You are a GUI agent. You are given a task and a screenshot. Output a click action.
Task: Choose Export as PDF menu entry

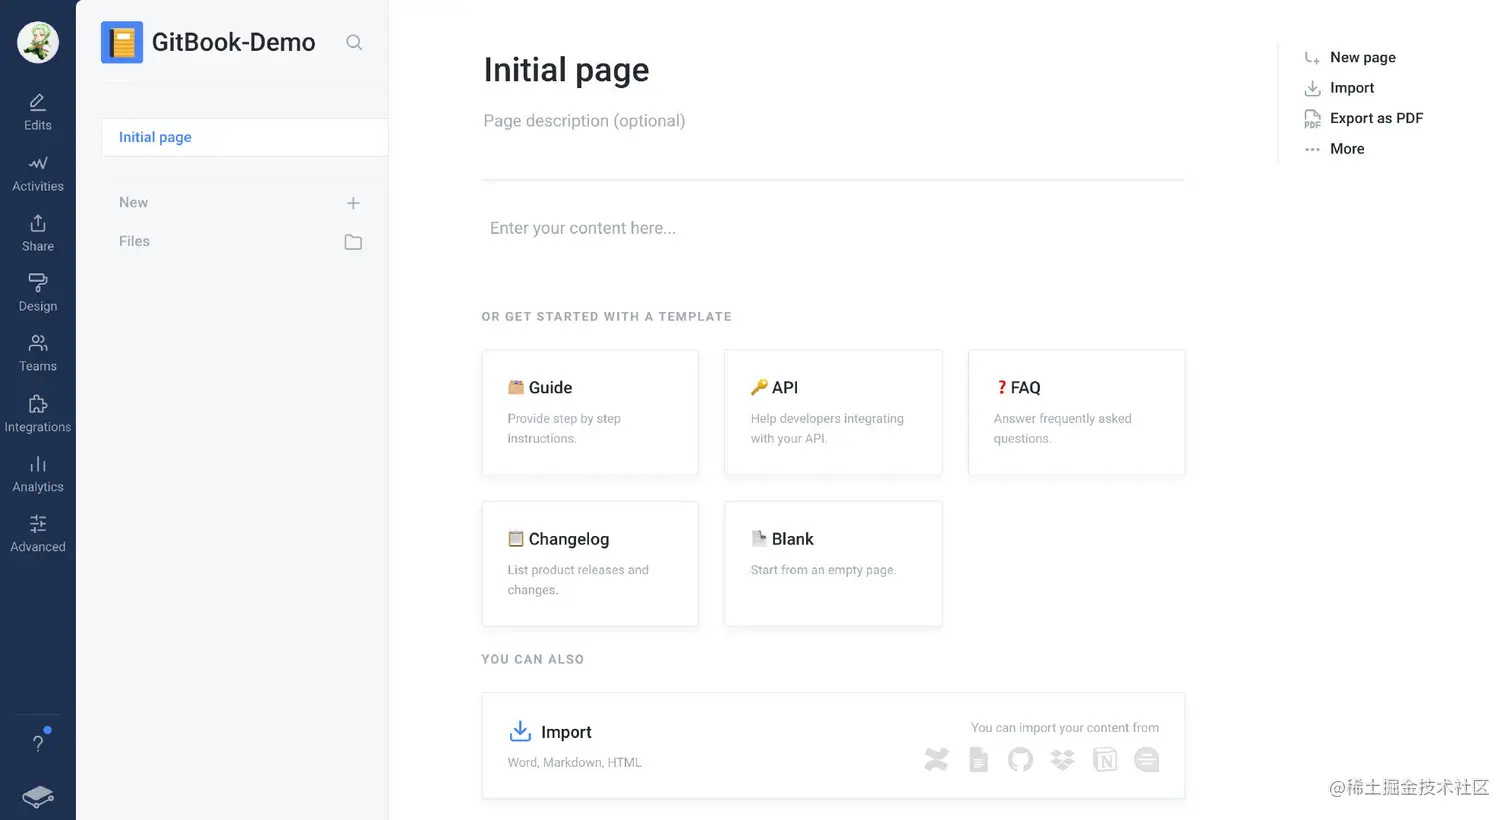coord(1376,118)
